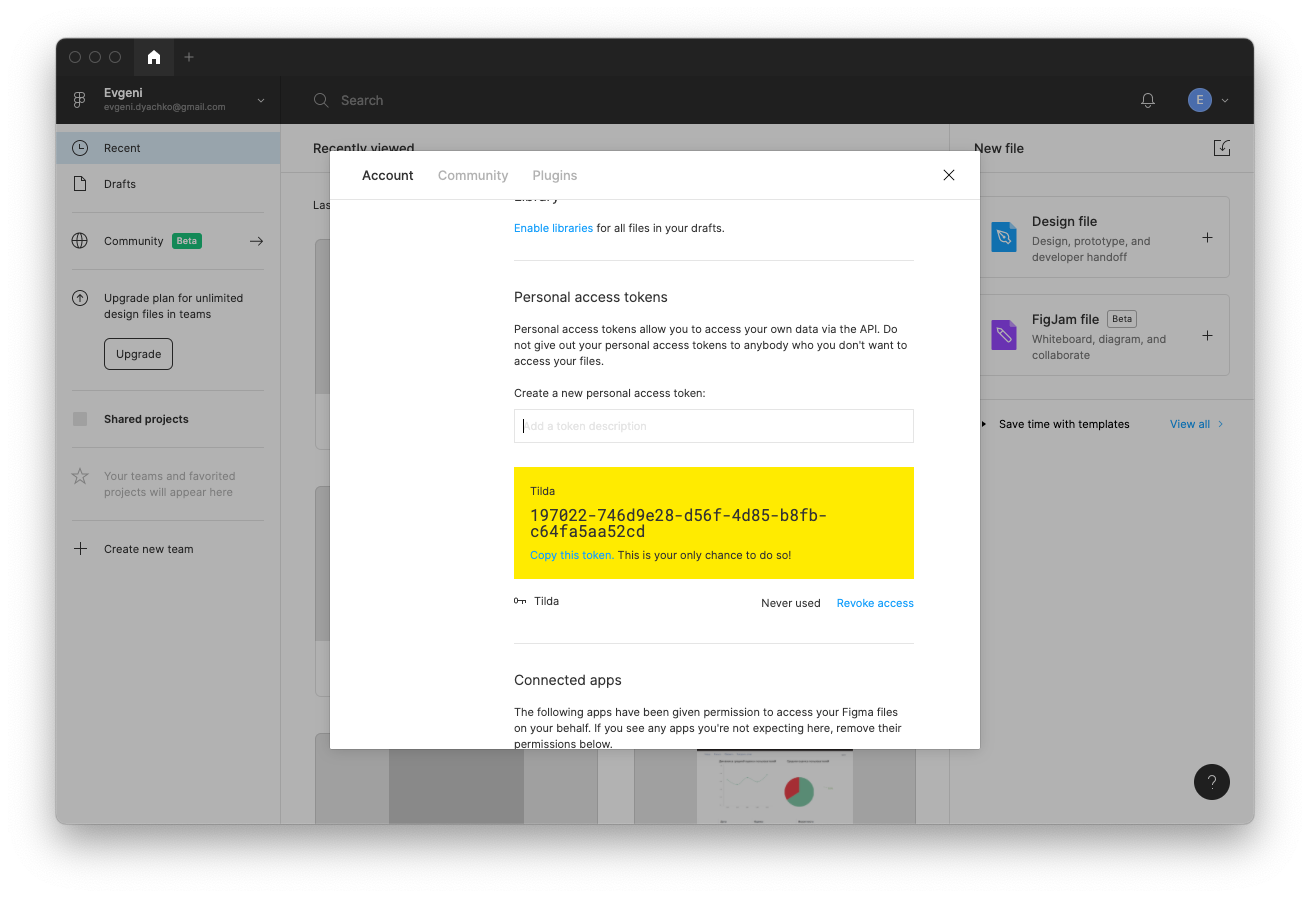This screenshot has width=1310, height=898.
Task: Open Drafts in the sidebar
Action: pyautogui.click(x=168, y=184)
